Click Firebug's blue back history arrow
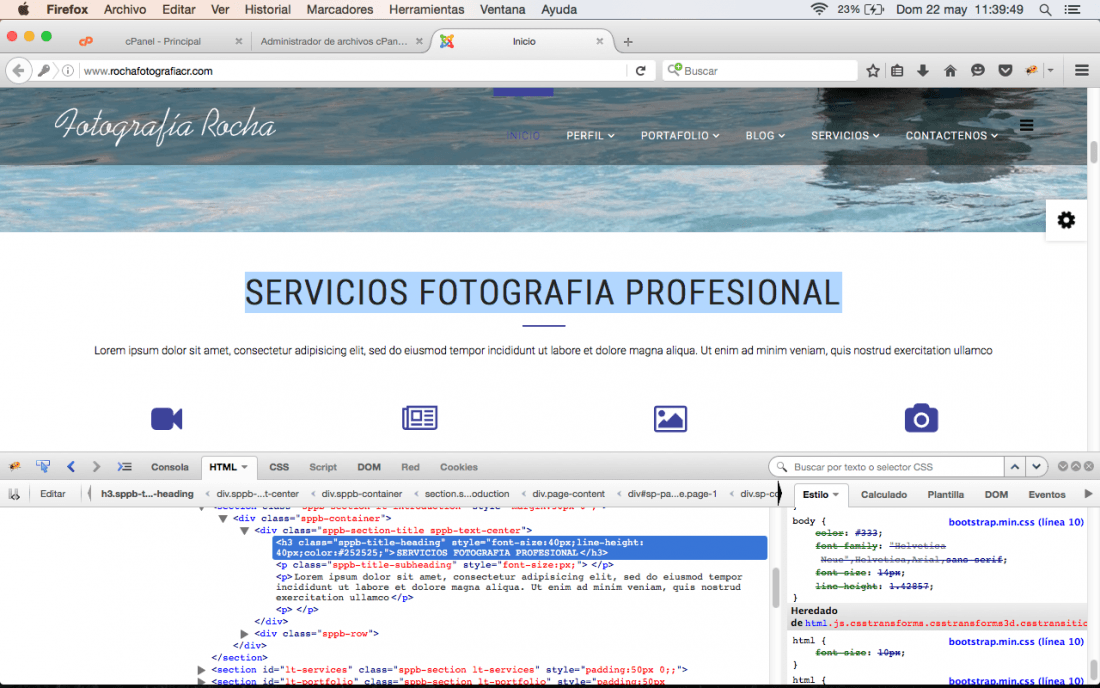Viewport: 1100px width, 688px height. (71, 466)
